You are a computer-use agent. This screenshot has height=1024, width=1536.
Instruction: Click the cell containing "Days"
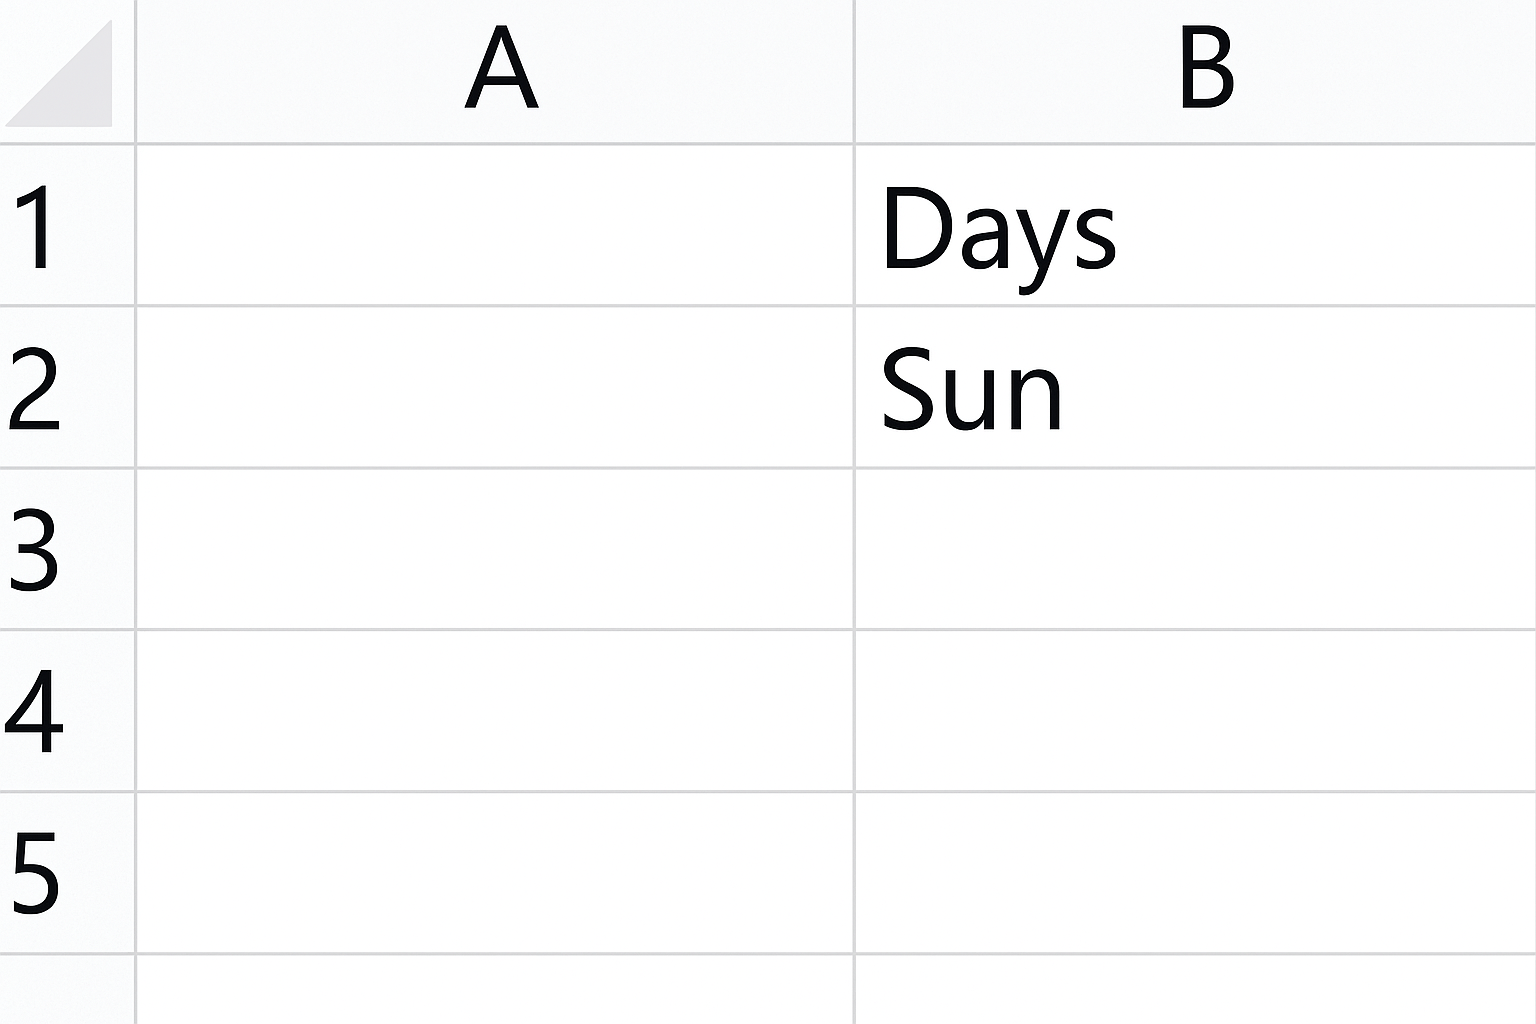click(1195, 225)
